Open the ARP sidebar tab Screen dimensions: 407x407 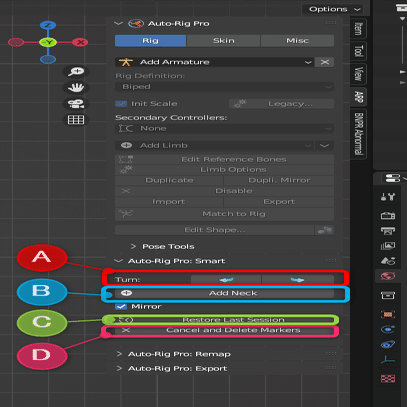(358, 97)
